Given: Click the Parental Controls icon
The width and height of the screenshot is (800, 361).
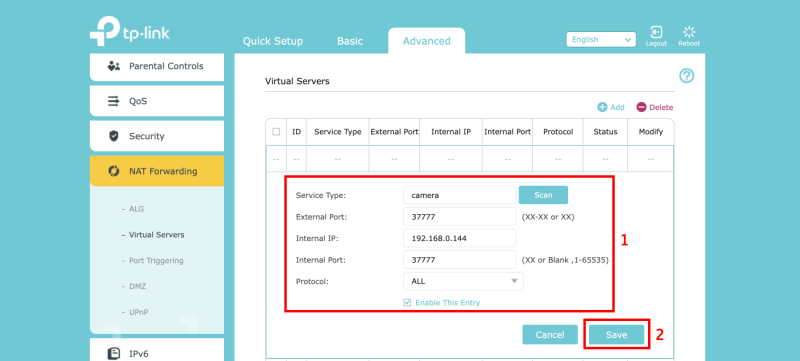Looking at the screenshot, I should [x=114, y=66].
